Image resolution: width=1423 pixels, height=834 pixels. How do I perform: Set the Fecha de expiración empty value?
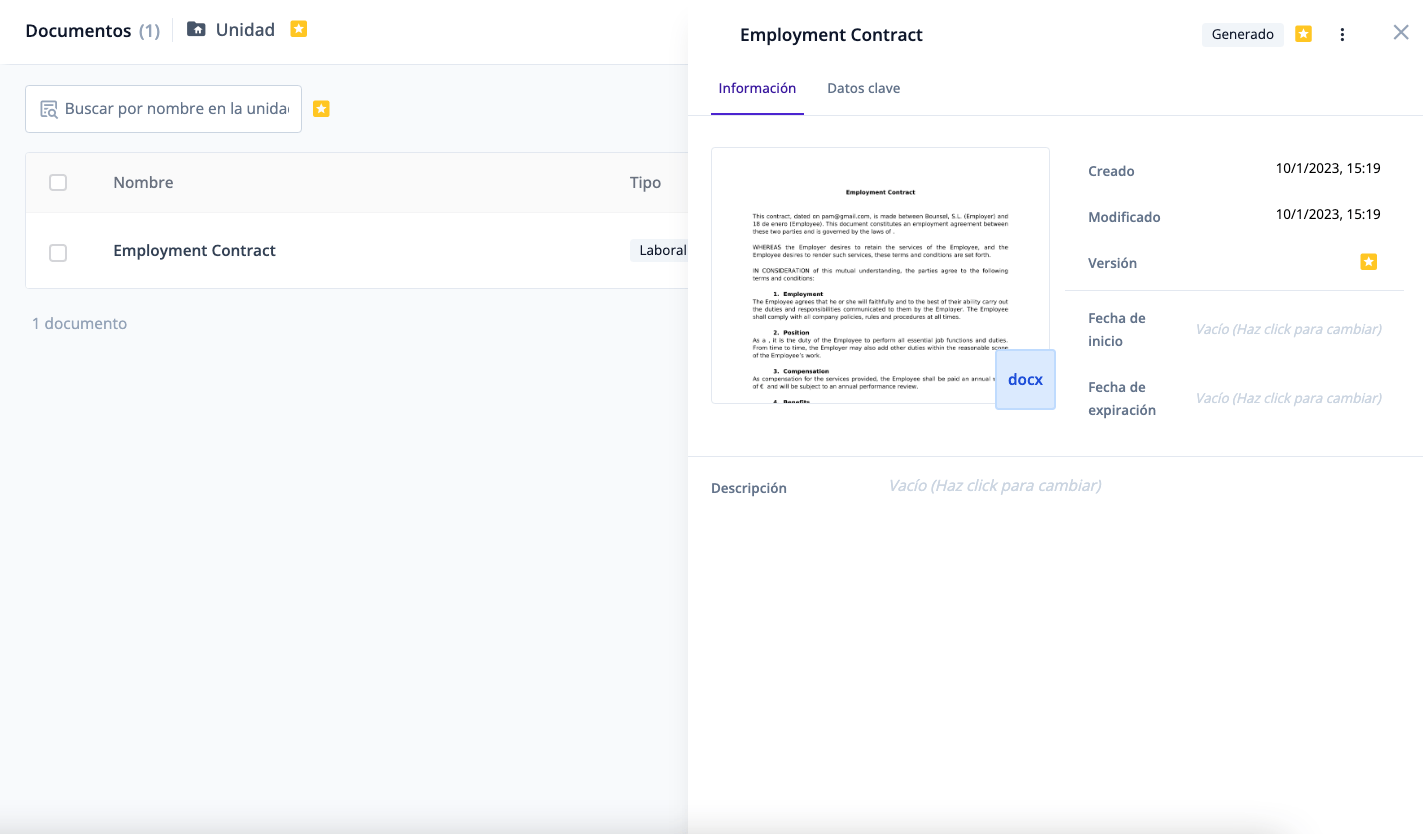[1288, 398]
